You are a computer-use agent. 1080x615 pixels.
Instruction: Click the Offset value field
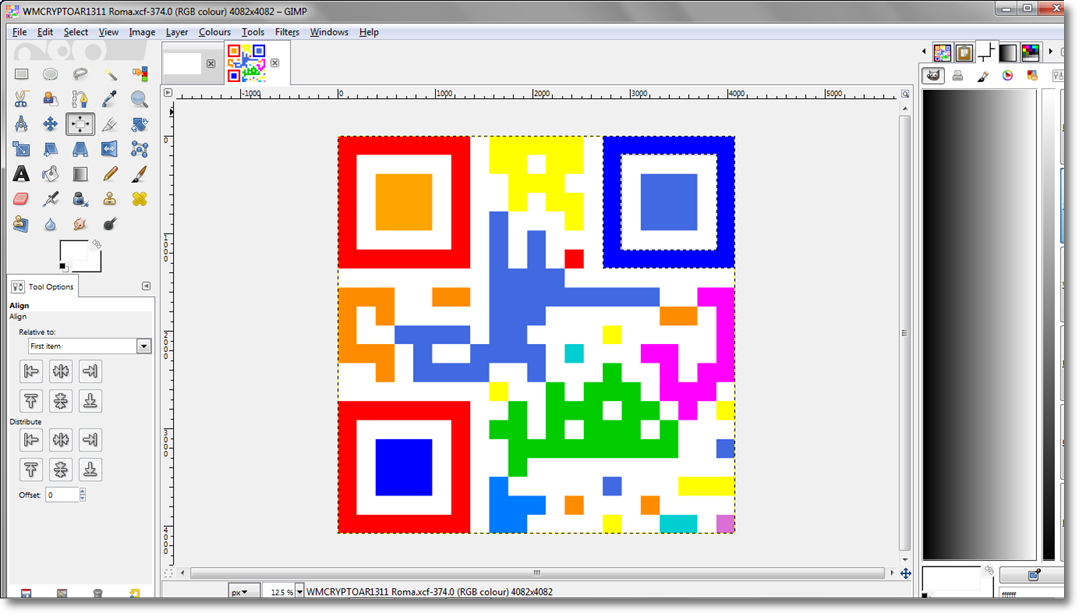tap(62, 494)
